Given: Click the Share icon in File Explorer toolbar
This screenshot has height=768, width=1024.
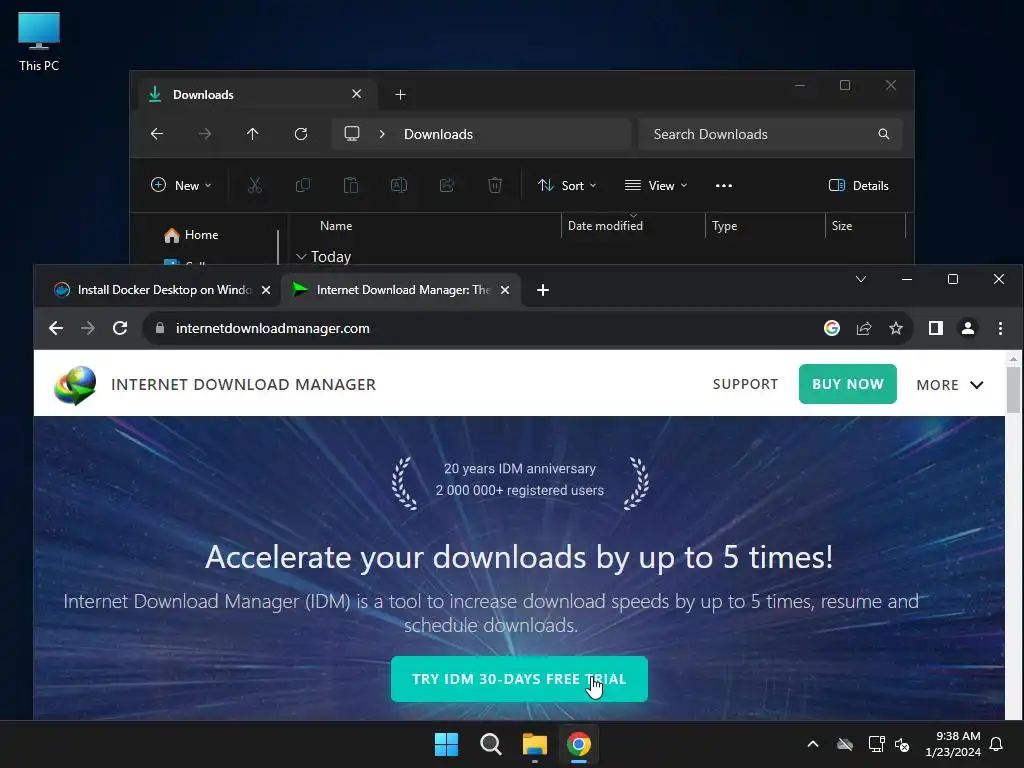Looking at the screenshot, I should [447, 185].
